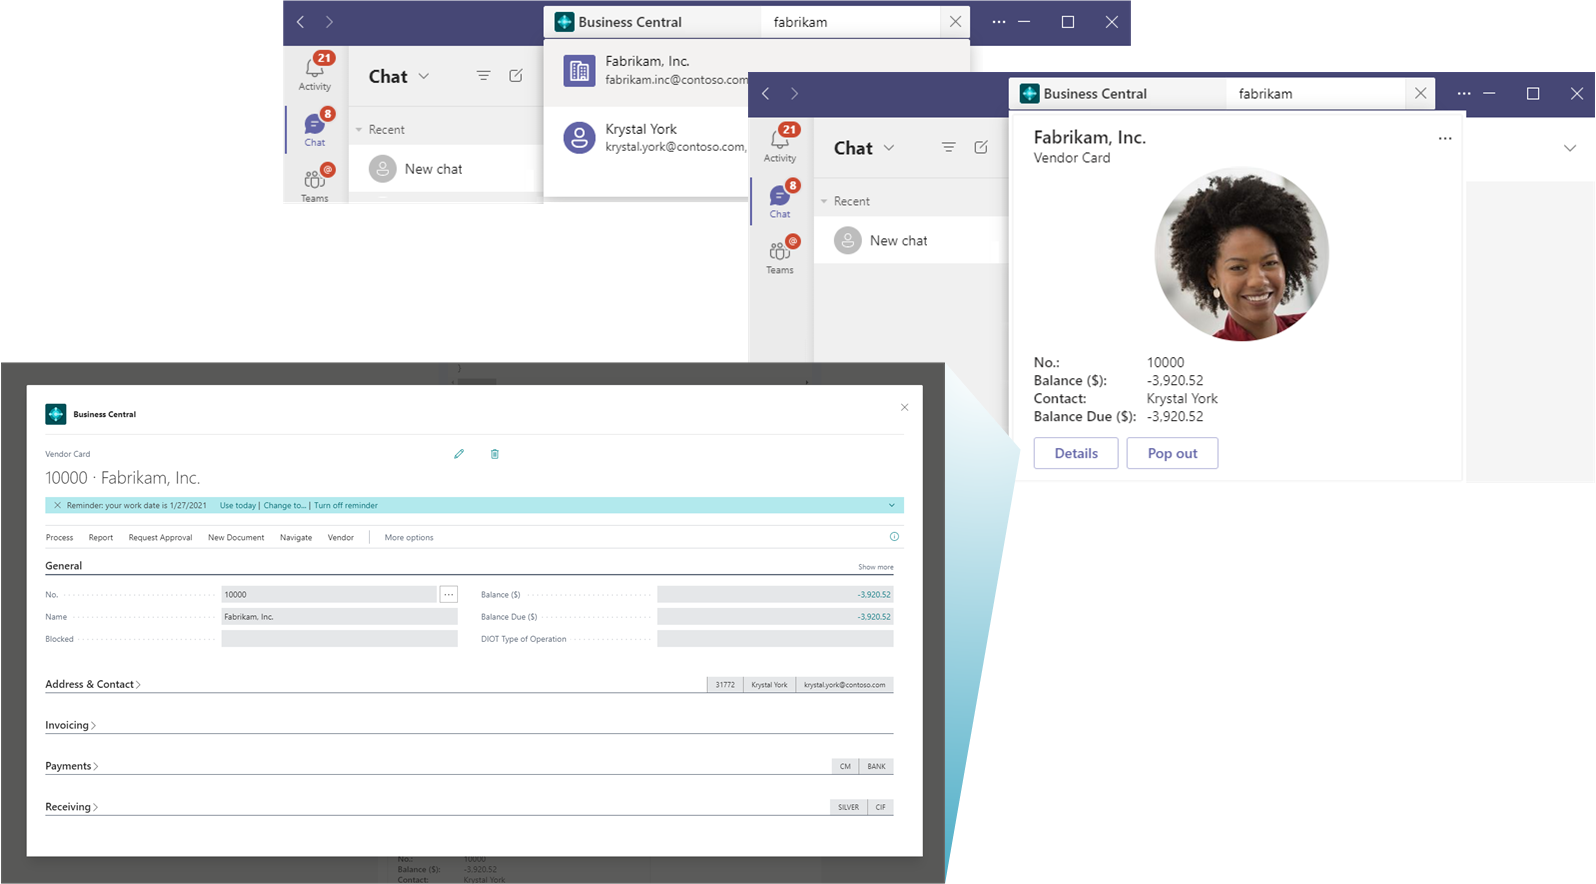Screen dimensions: 1596x884
Task: Expand the Payments section
Action: [x=72, y=766]
